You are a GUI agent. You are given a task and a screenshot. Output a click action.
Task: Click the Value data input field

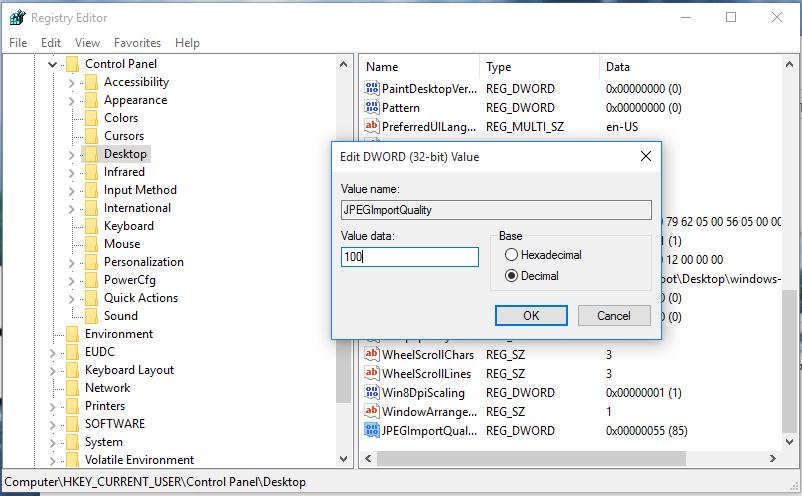[410, 257]
